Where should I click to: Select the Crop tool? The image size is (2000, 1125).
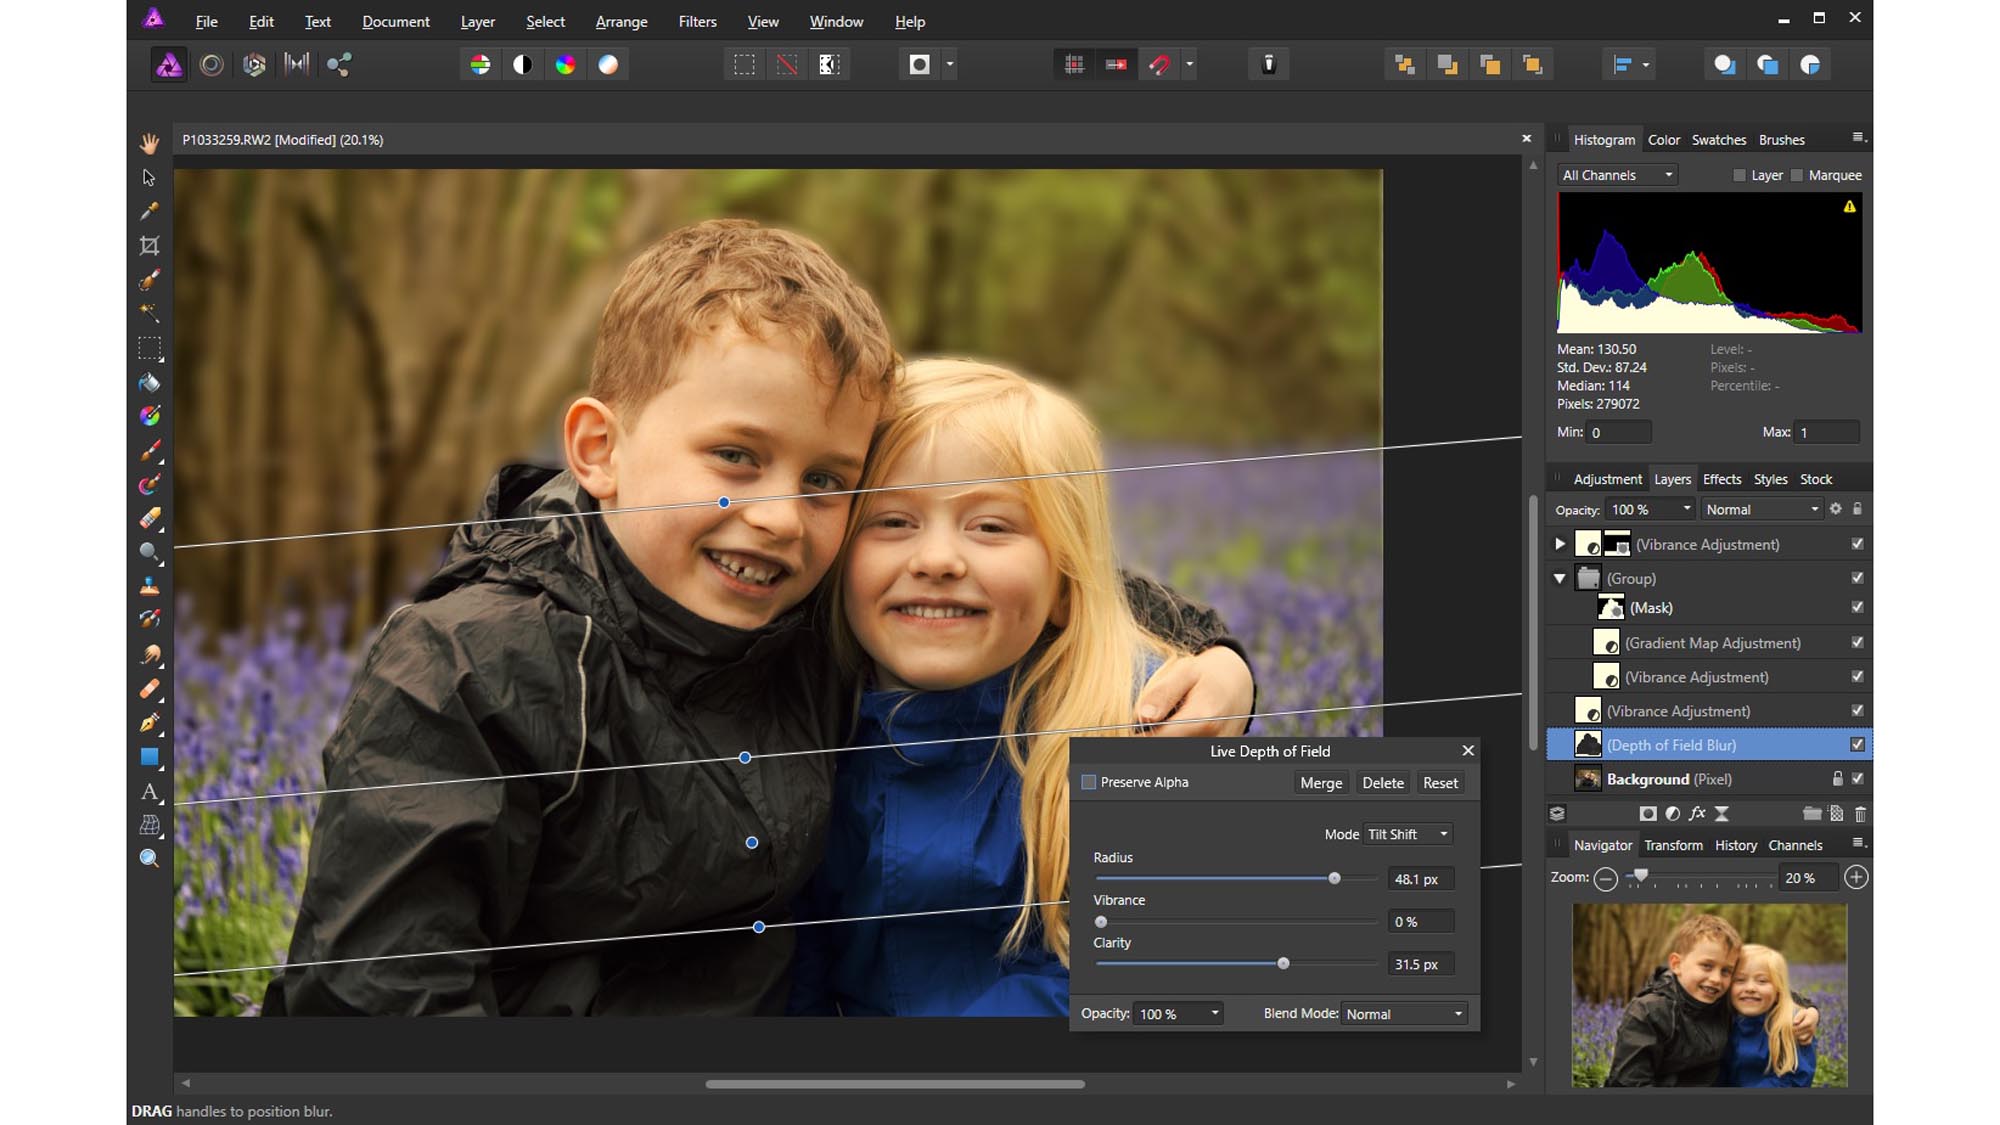[x=148, y=244]
